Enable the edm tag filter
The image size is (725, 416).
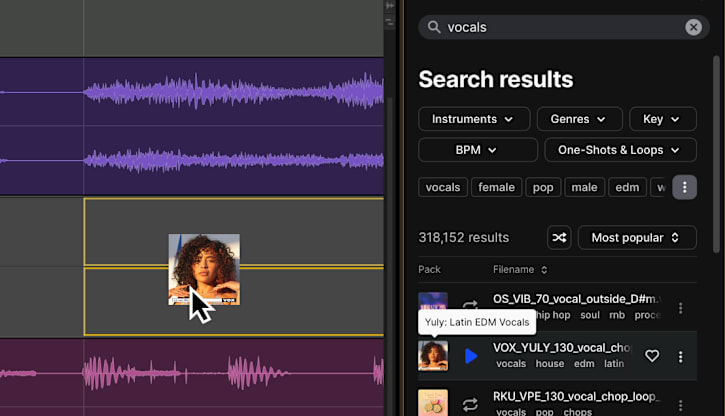[x=626, y=187]
